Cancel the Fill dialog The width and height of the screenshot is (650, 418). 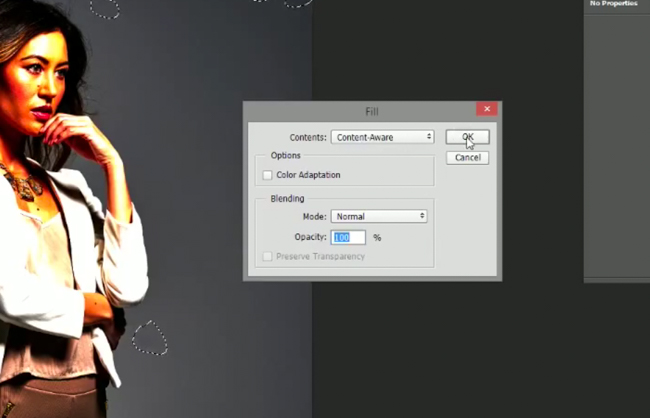click(x=468, y=158)
